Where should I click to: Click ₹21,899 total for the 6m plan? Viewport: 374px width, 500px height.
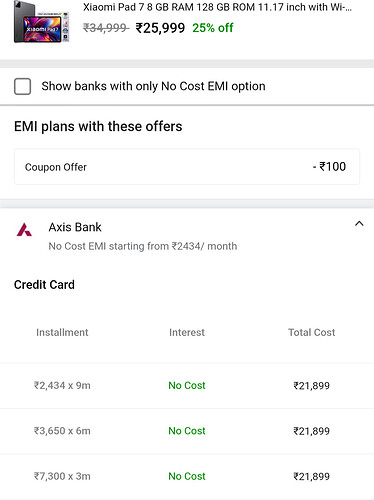[312, 431]
